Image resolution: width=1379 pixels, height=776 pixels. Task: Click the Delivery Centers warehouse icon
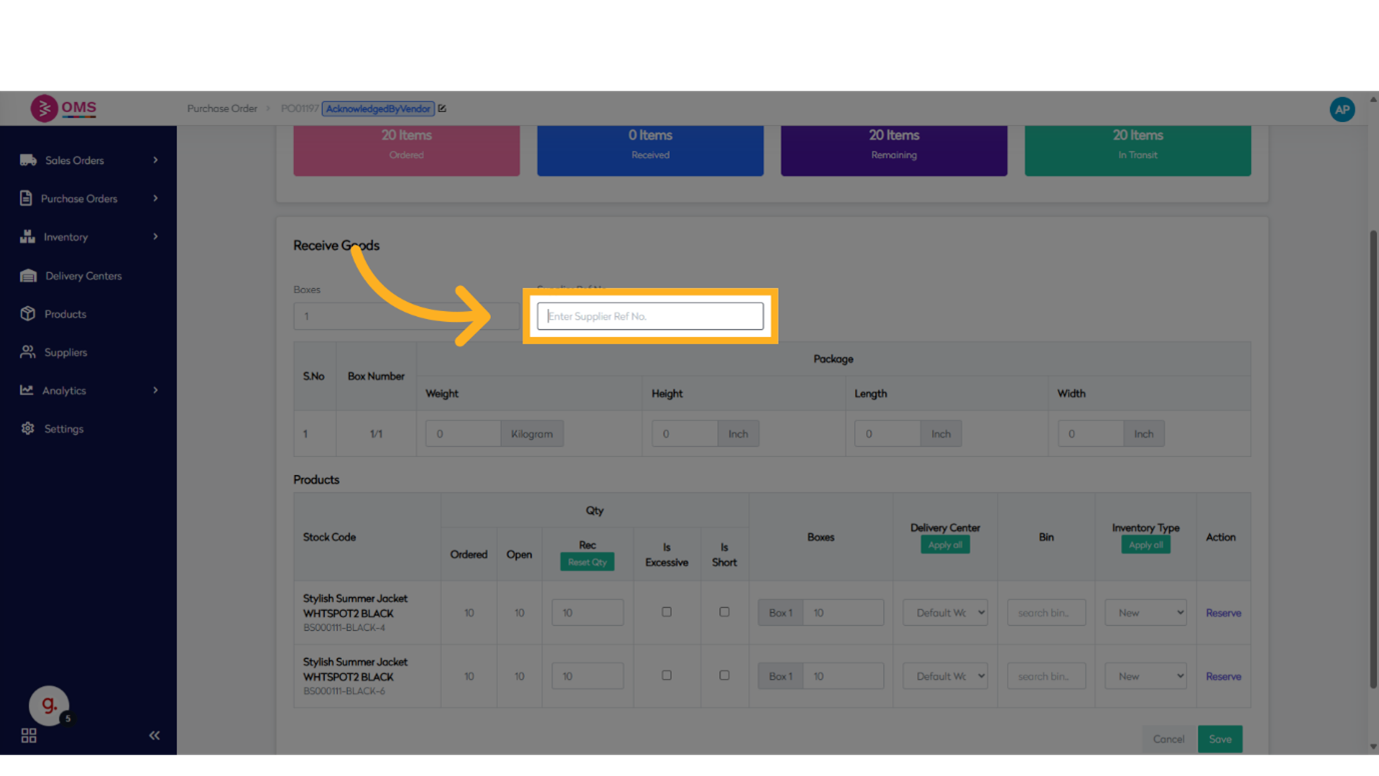click(x=28, y=276)
